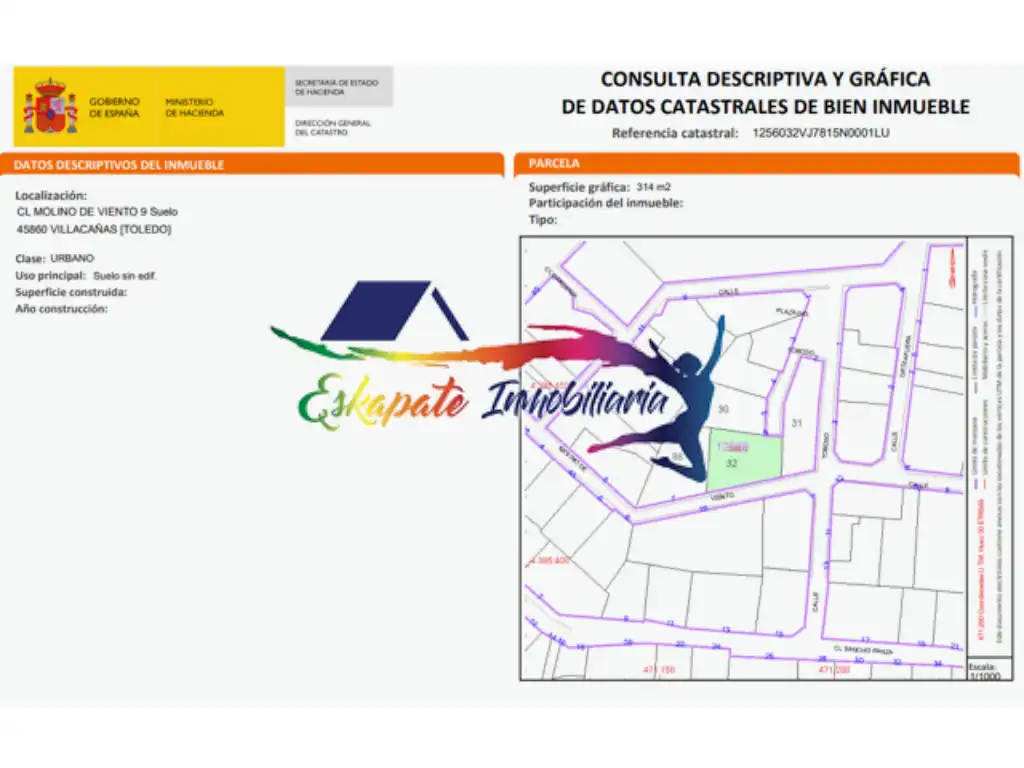Click the green highlighted parcel 32 on map
The width and height of the screenshot is (1024, 768).
coord(744,458)
